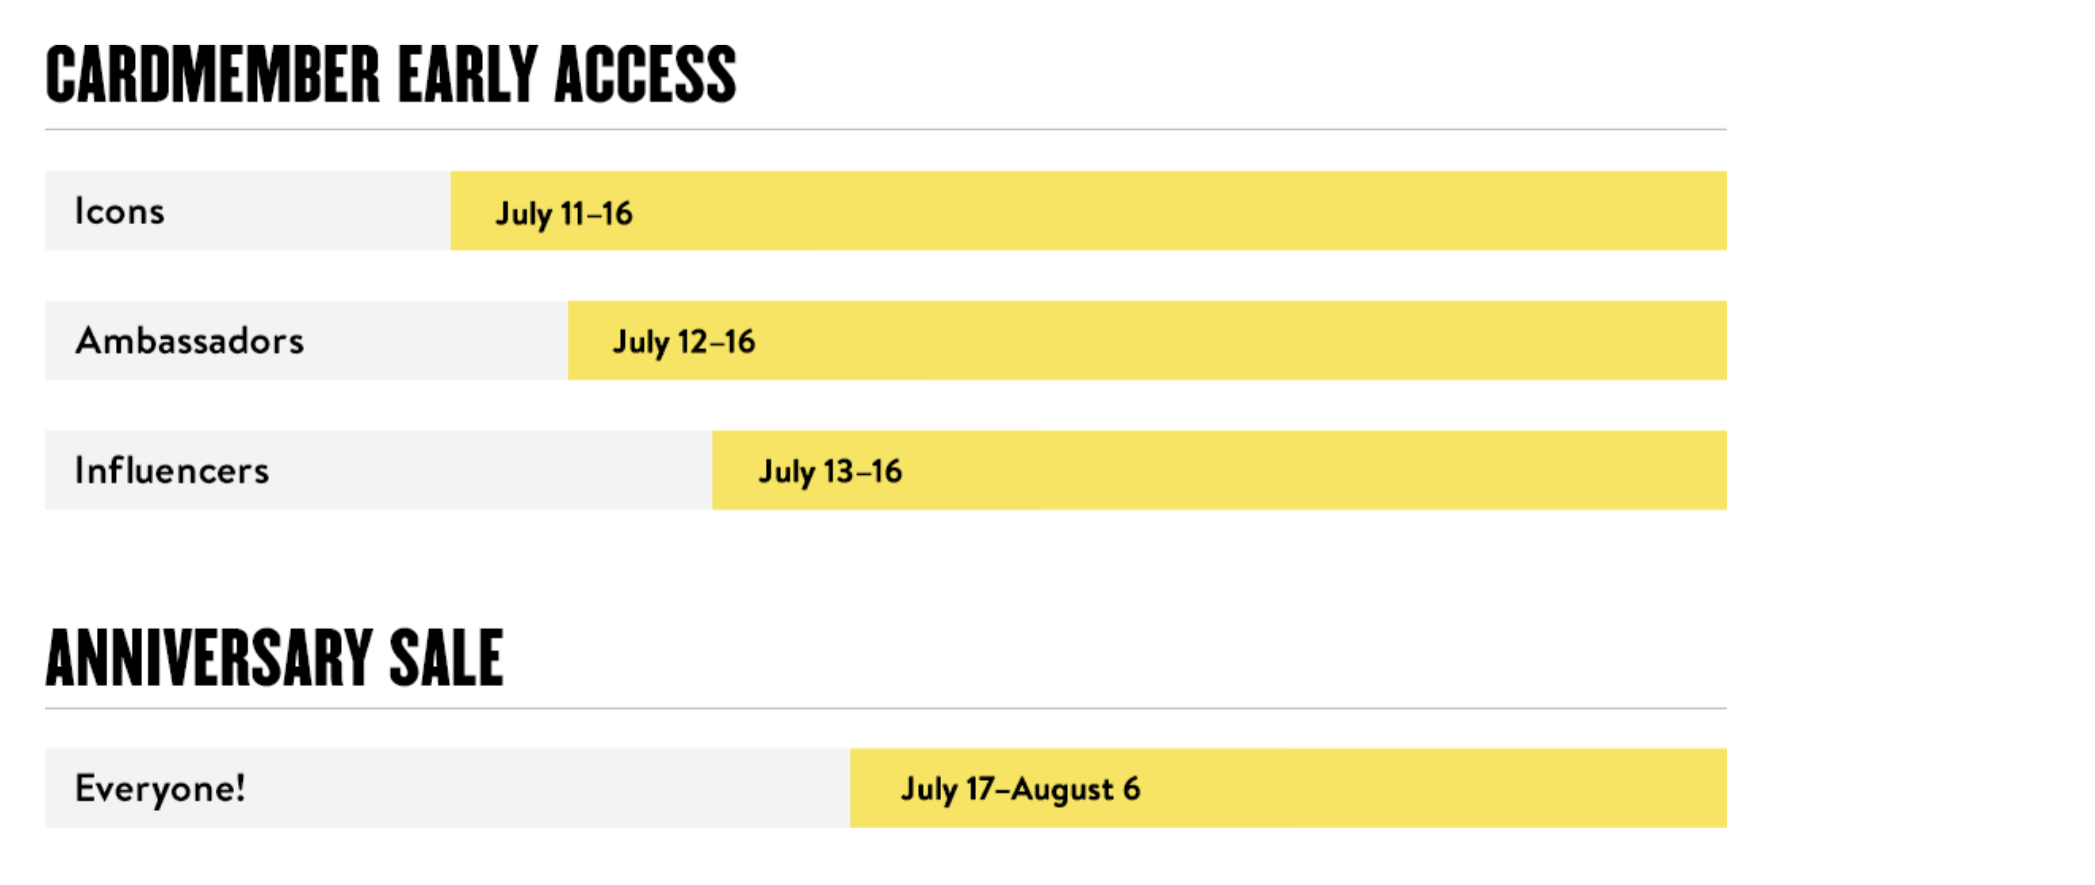Click the Everyone yellow date bar
2095x885 pixels.
(x=1288, y=789)
